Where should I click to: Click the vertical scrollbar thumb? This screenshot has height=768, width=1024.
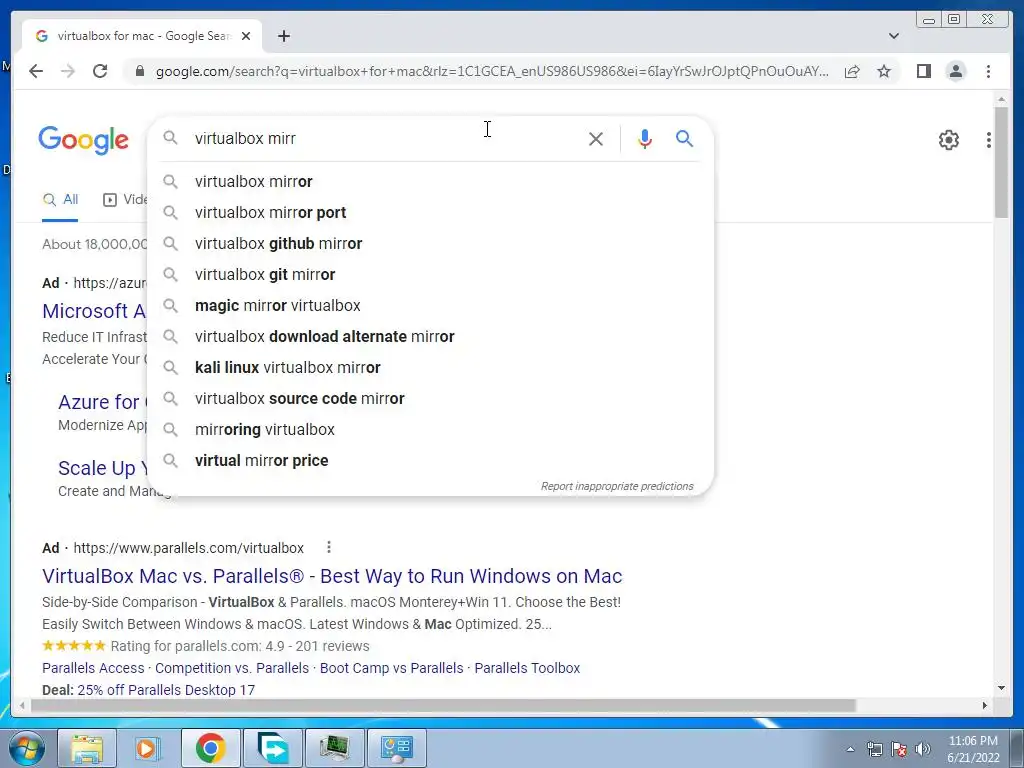[x=1001, y=162]
